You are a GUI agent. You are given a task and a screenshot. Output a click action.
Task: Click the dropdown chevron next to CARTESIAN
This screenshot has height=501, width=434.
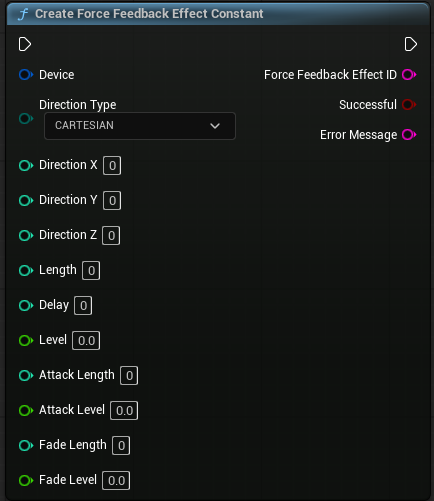point(215,126)
